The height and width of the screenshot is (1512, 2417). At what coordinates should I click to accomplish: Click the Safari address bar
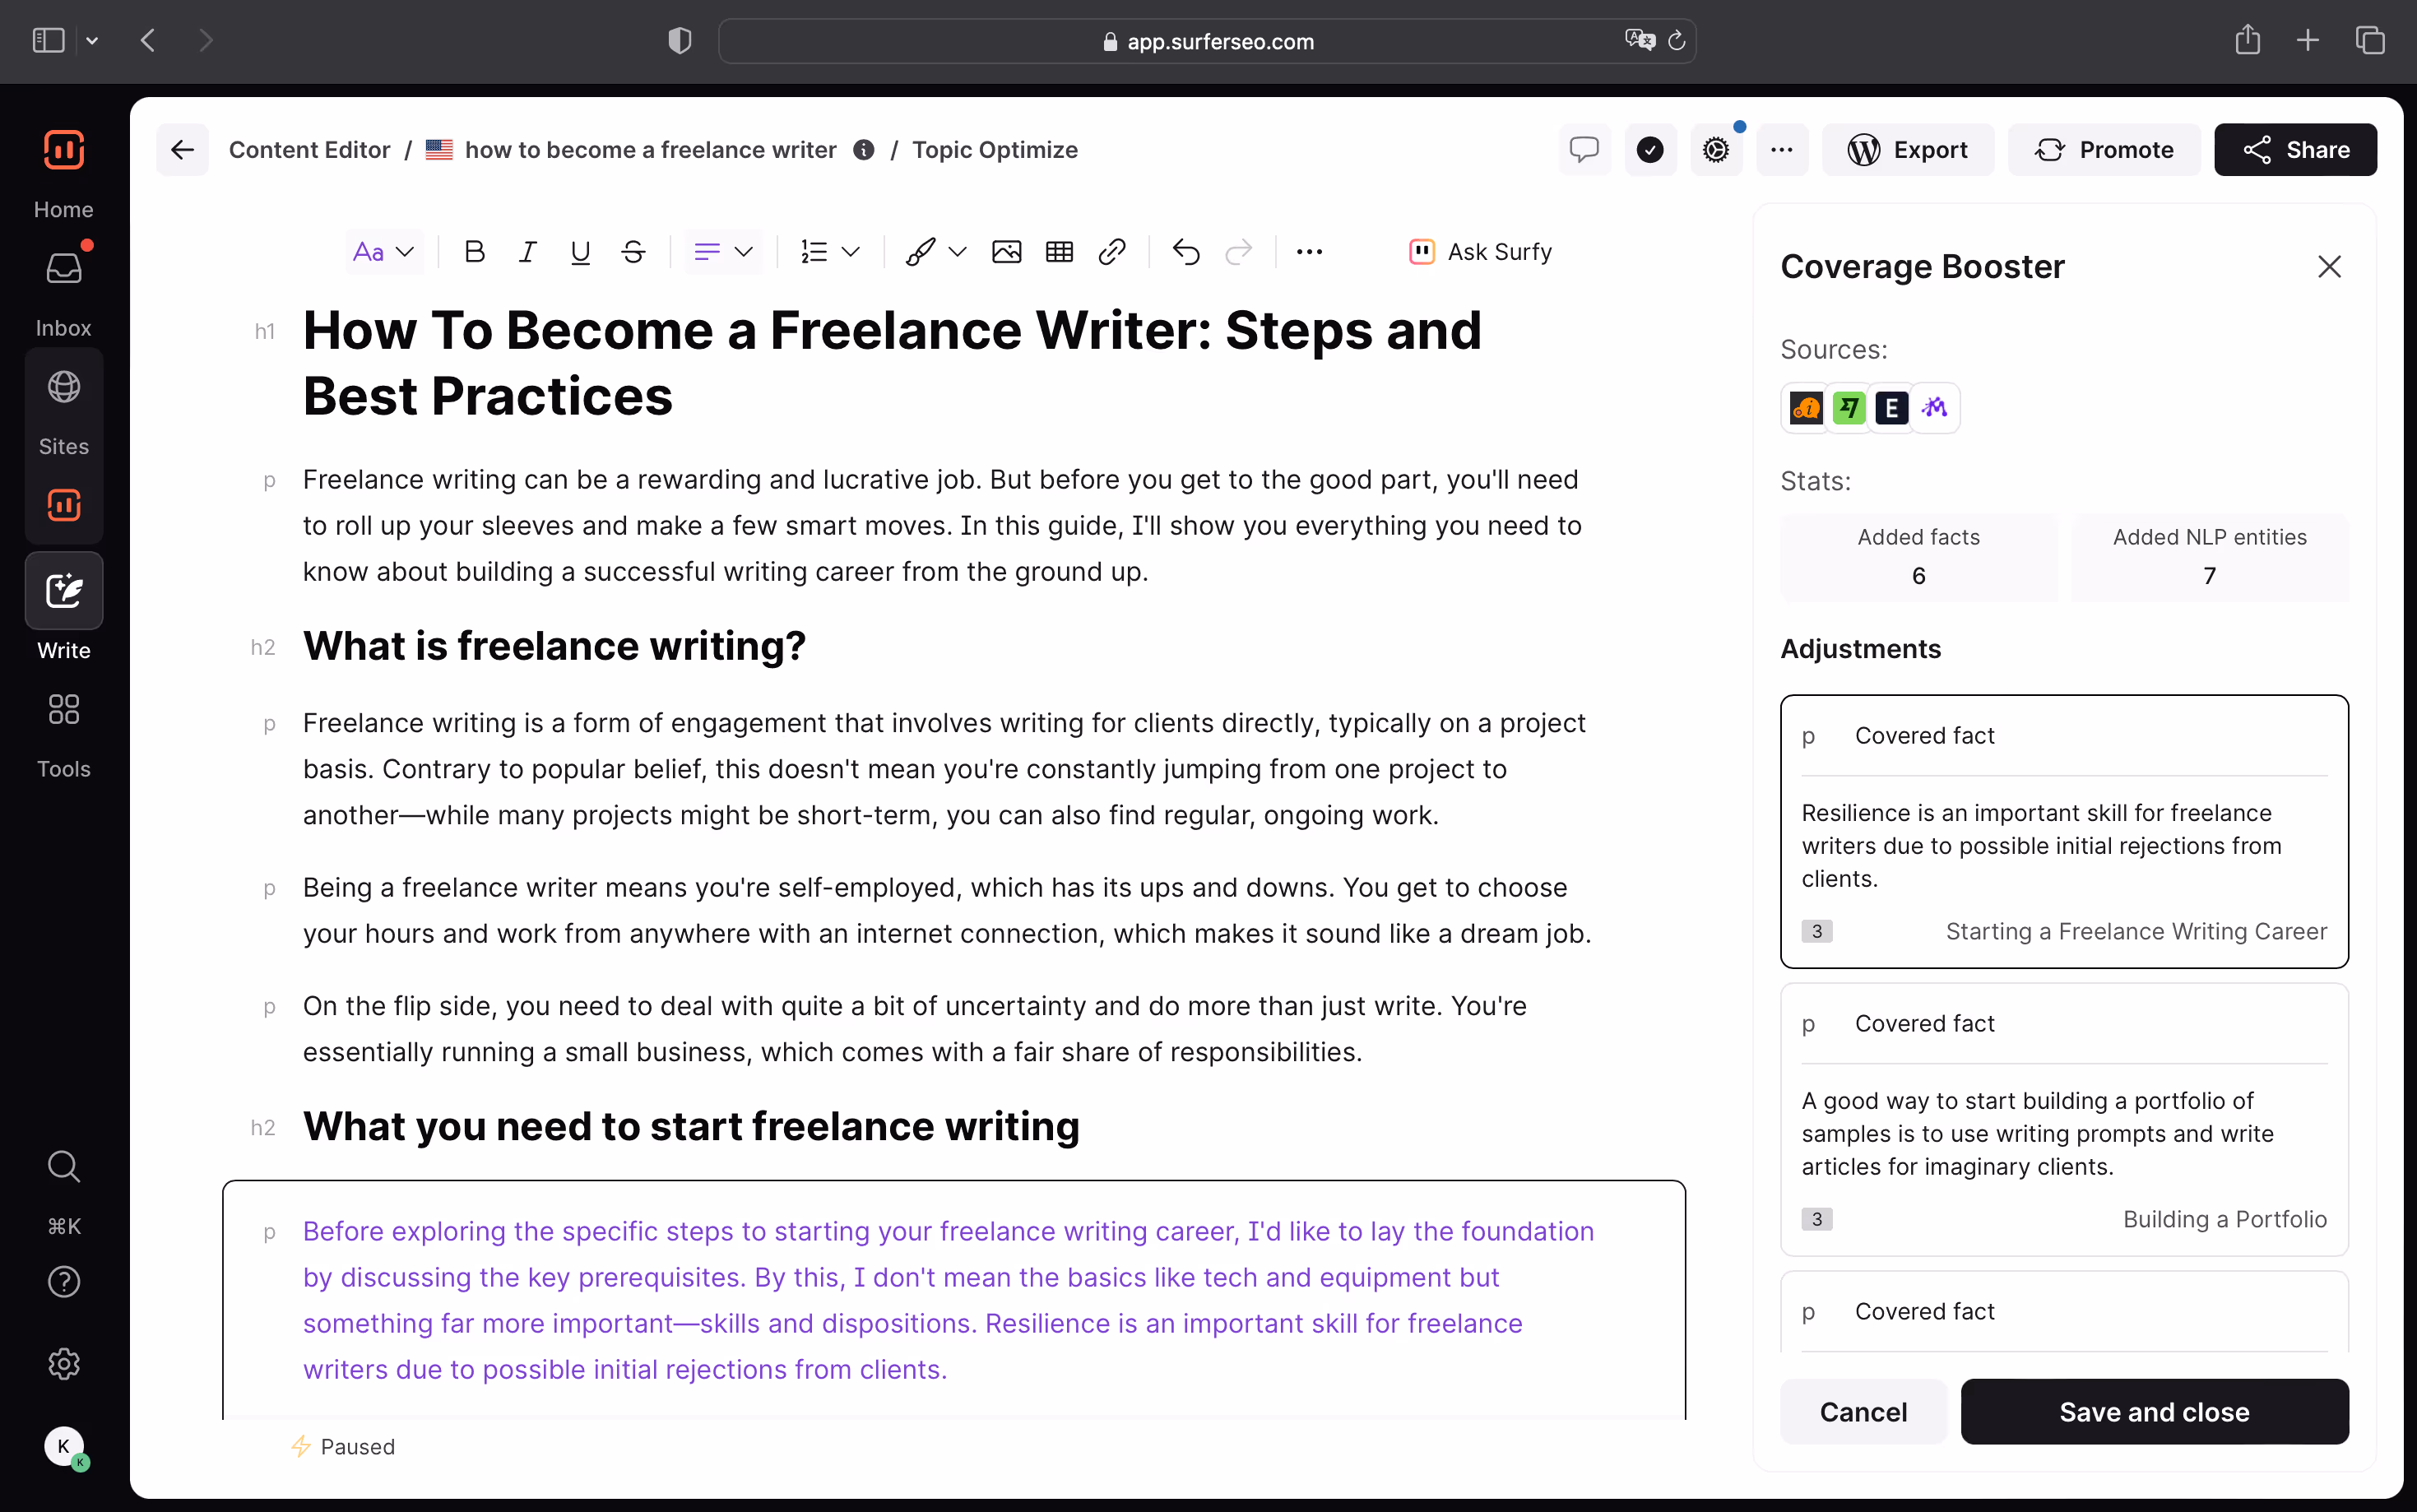pos(1207,41)
